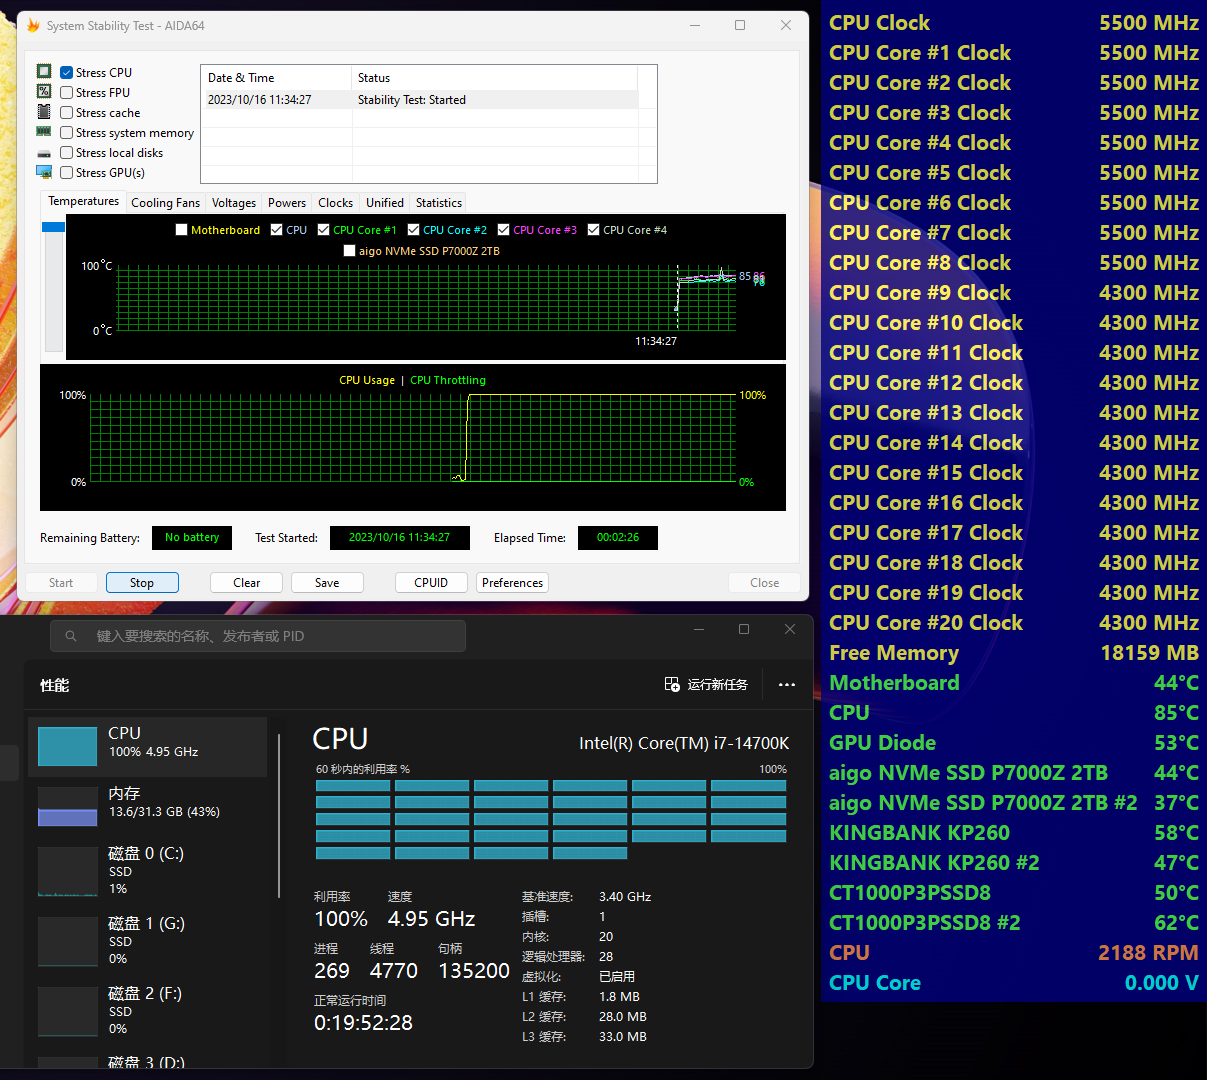Viewport: 1207px width, 1080px height.
Task: Select Disk 1 (G:) in performance list
Action: 148,940
